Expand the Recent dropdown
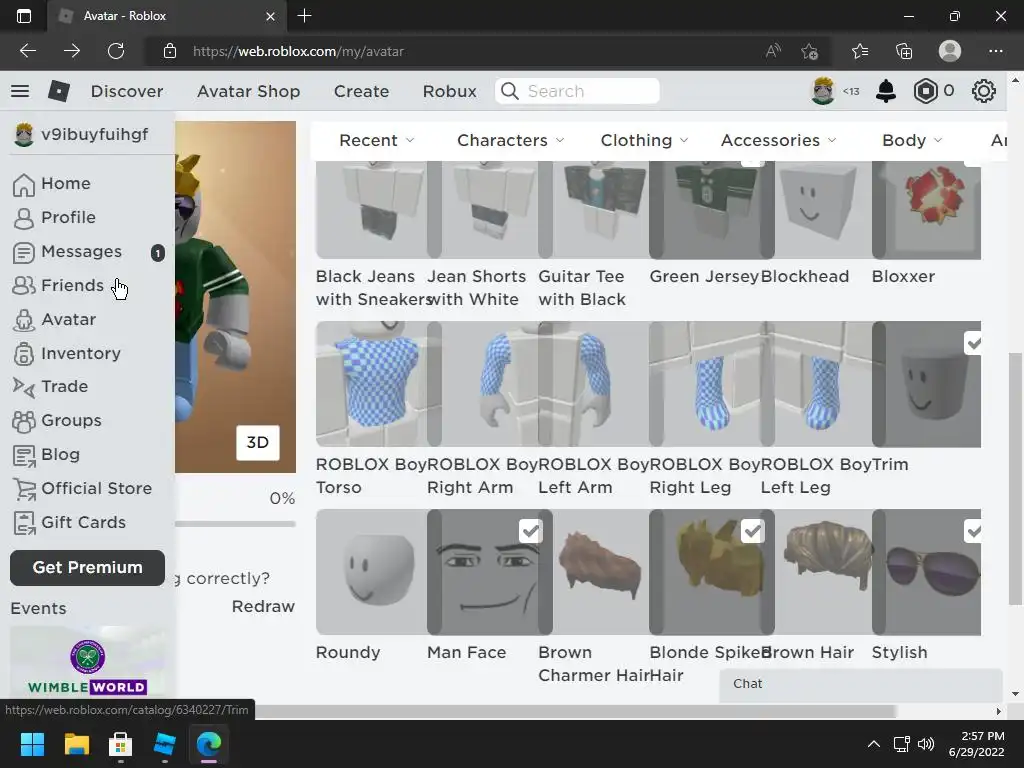Viewport: 1024px width, 768px height. point(377,140)
